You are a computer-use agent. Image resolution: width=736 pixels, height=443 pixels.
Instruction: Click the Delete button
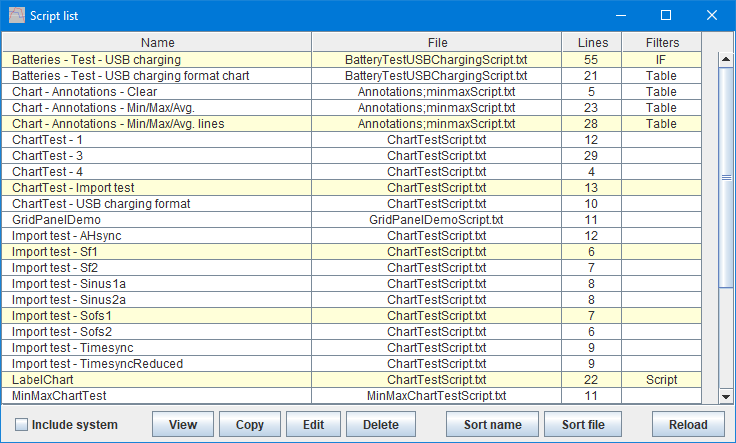(381, 425)
